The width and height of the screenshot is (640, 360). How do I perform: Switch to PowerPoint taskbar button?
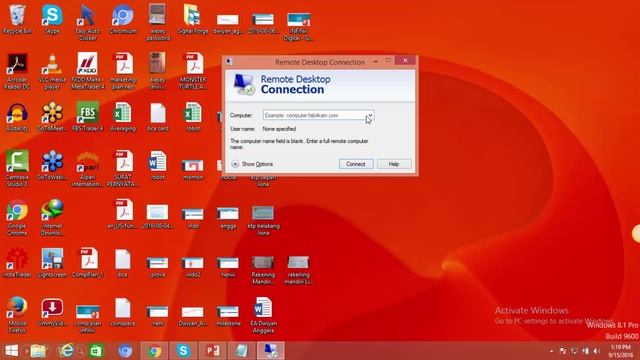click(x=212, y=351)
